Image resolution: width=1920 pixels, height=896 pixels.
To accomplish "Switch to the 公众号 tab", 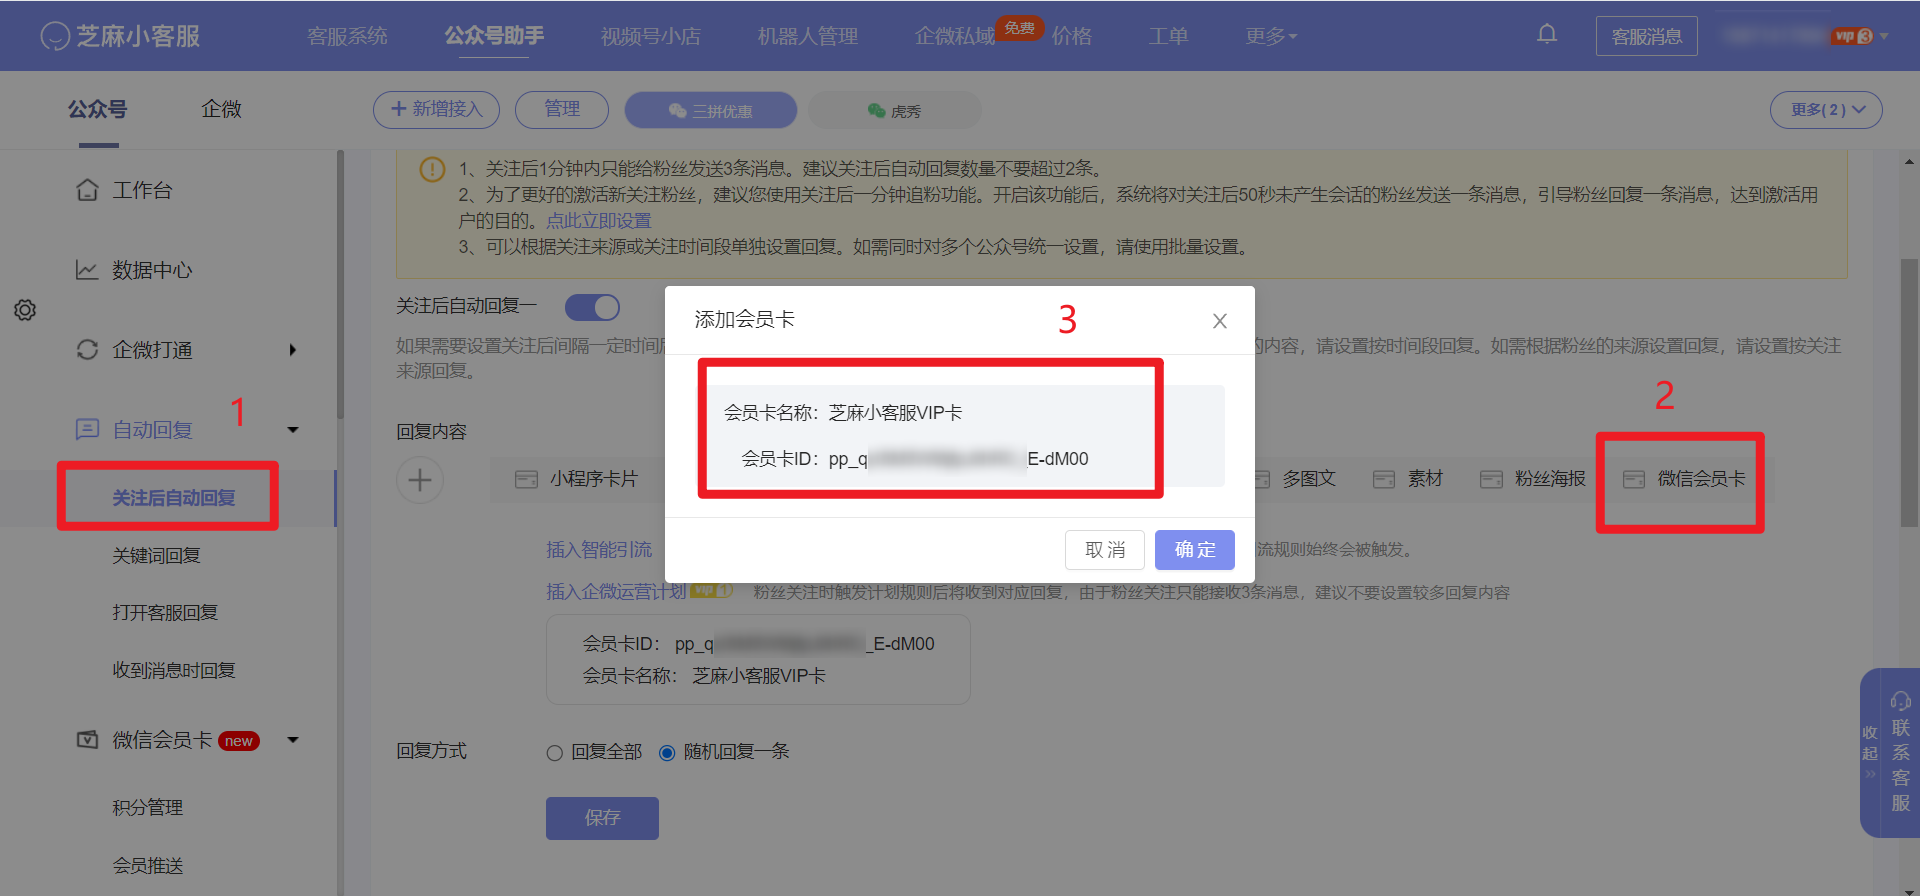I will [98, 109].
